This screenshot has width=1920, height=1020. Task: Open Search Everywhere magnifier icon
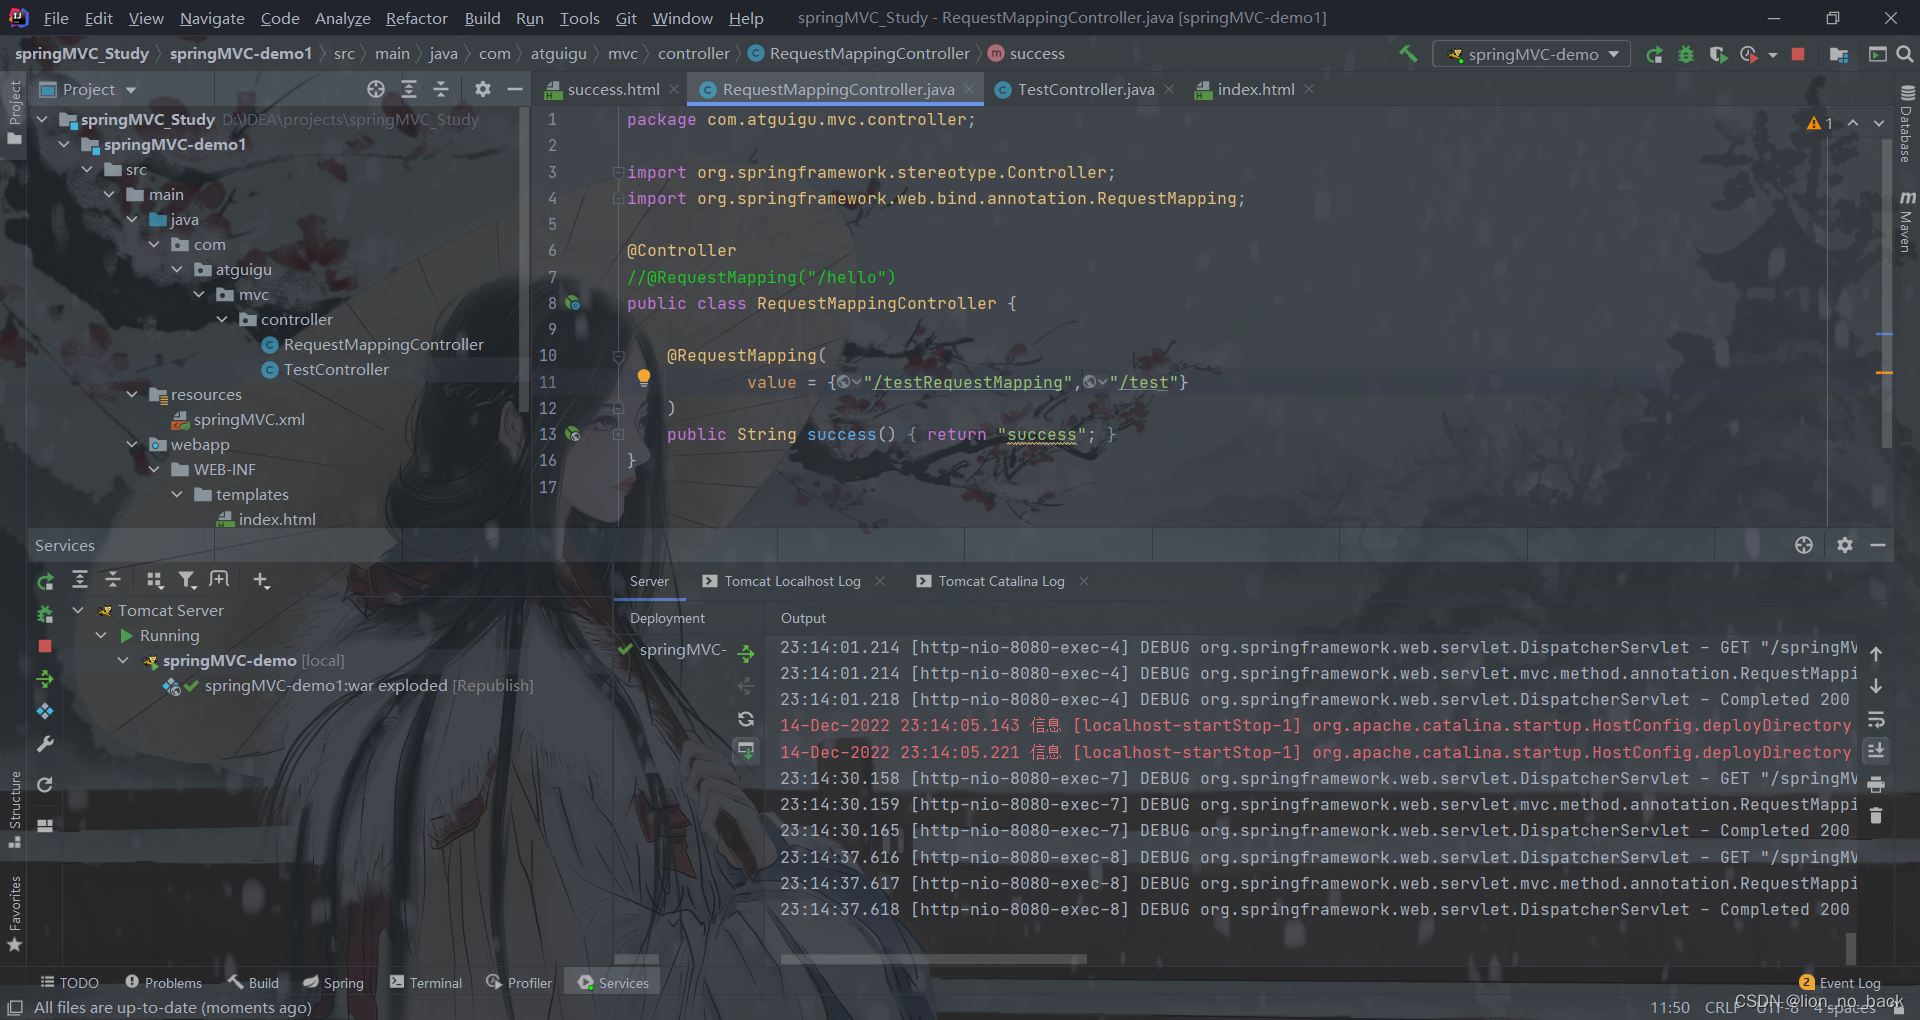click(1905, 54)
